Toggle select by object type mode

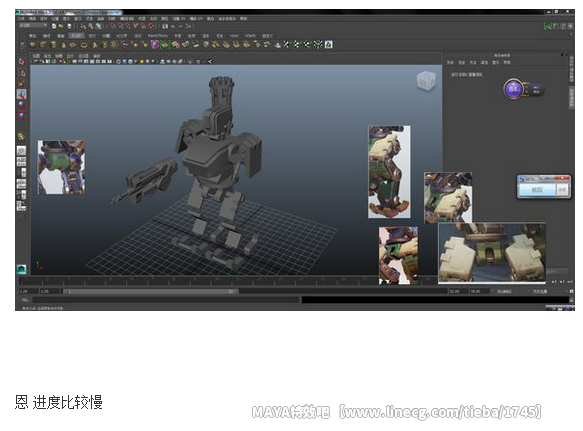pyautogui.click(x=91, y=26)
